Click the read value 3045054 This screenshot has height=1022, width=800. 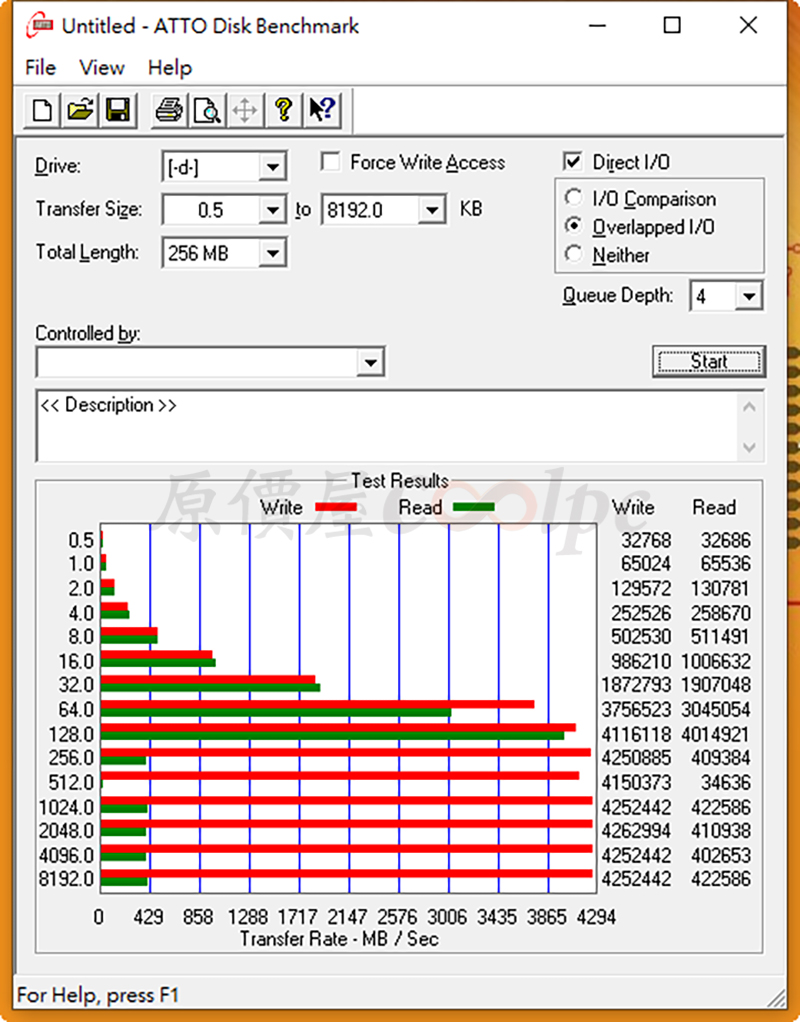click(x=715, y=709)
